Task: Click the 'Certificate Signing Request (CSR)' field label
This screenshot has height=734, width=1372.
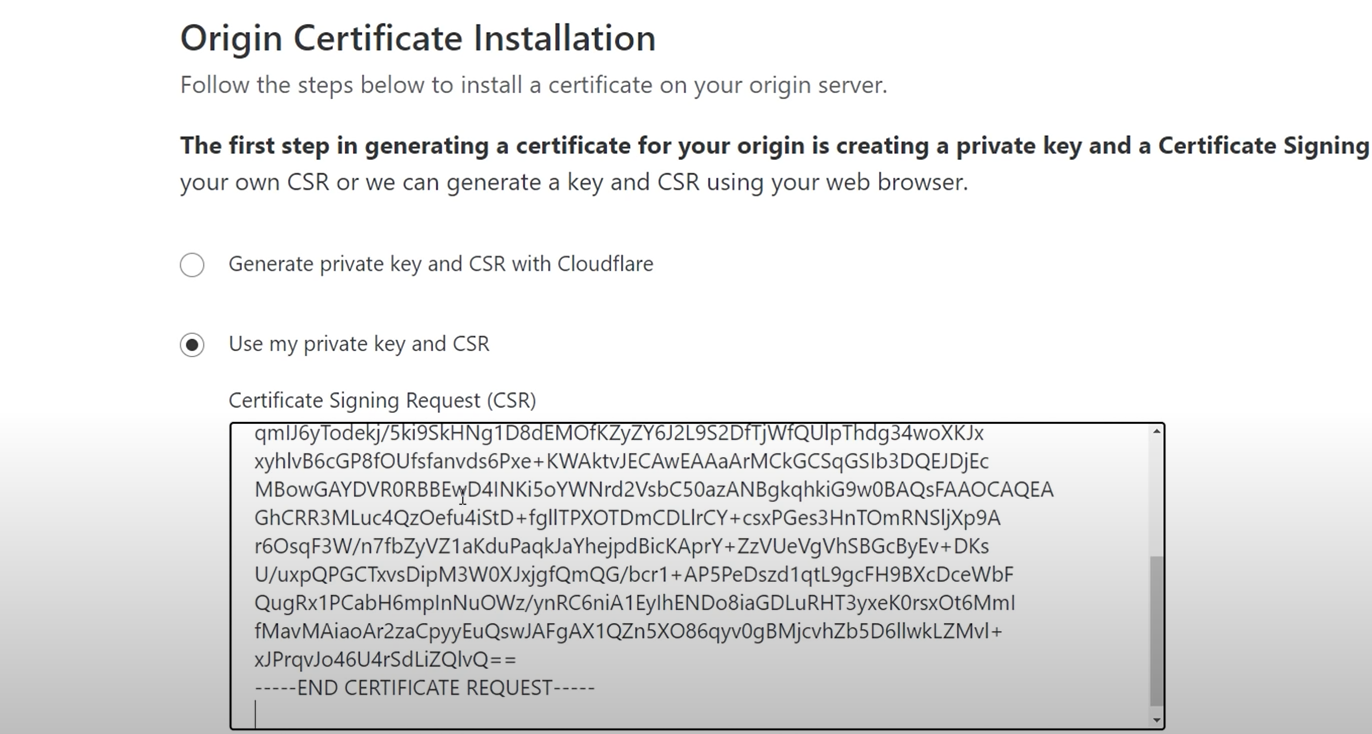Action: click(382, 401)
